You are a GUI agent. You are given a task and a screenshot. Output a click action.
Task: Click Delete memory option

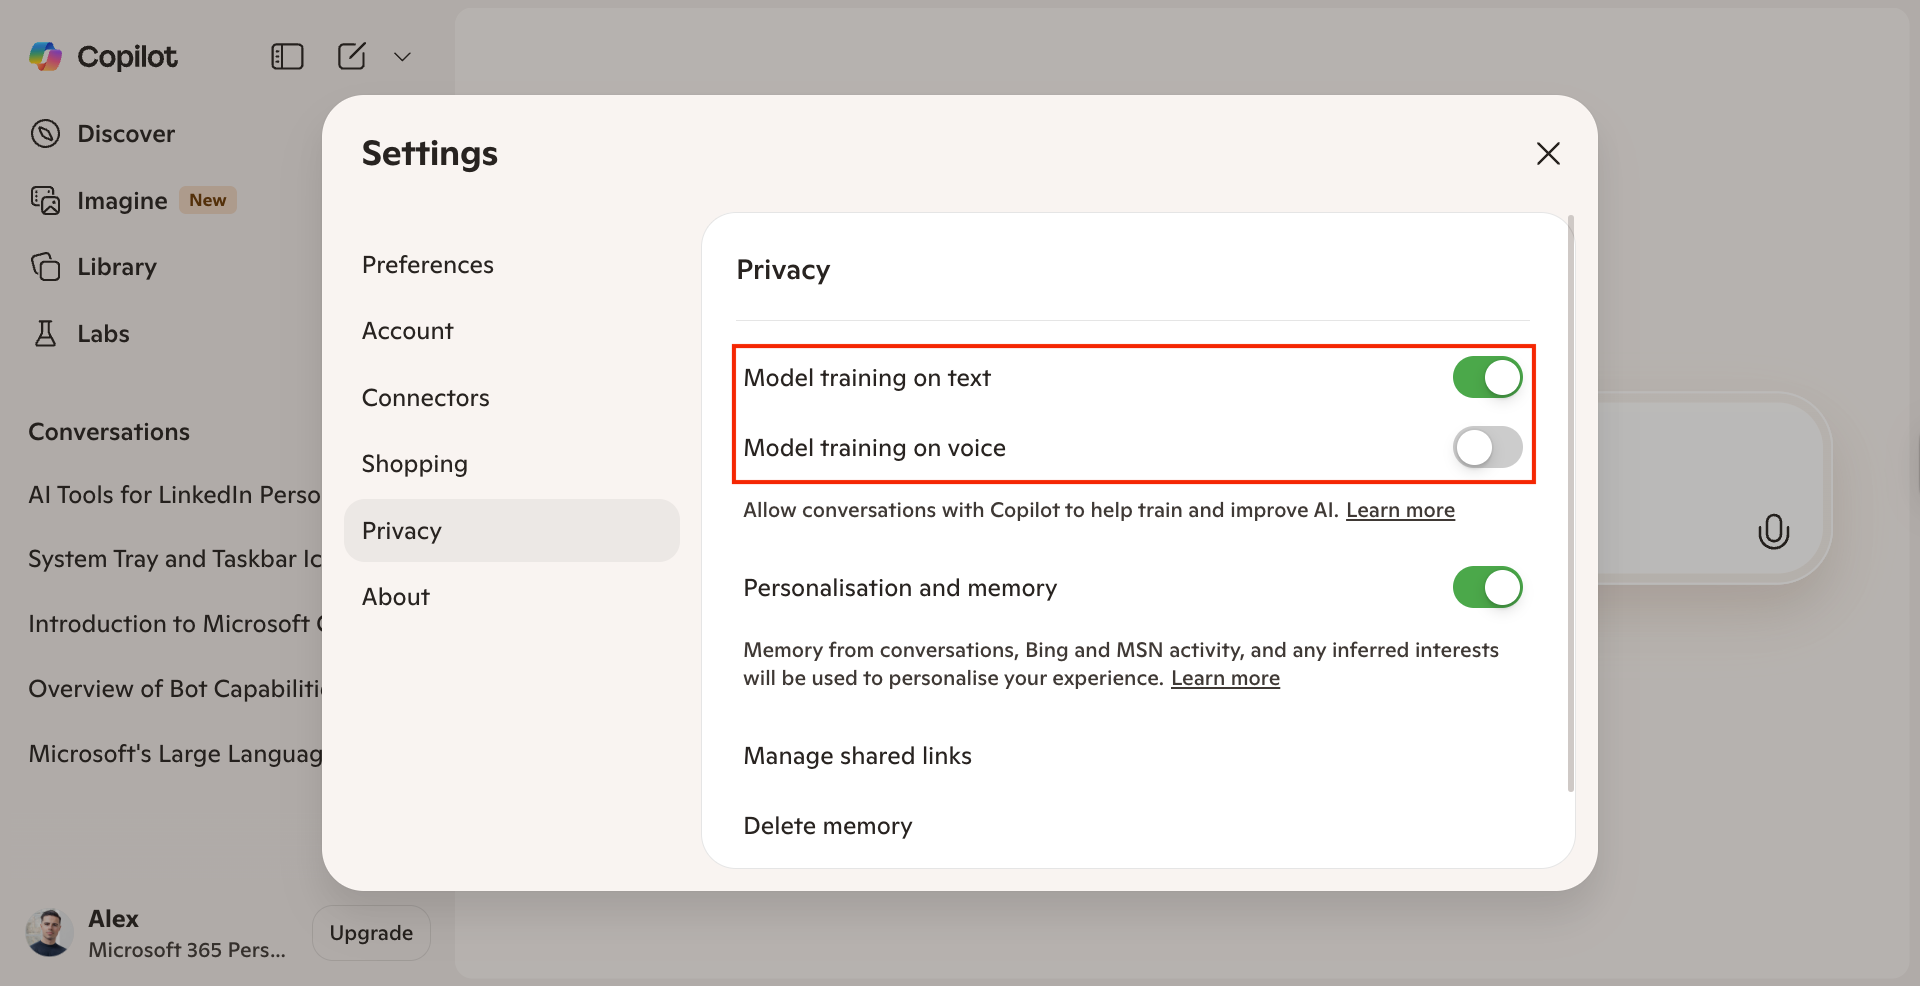point(827,826)
